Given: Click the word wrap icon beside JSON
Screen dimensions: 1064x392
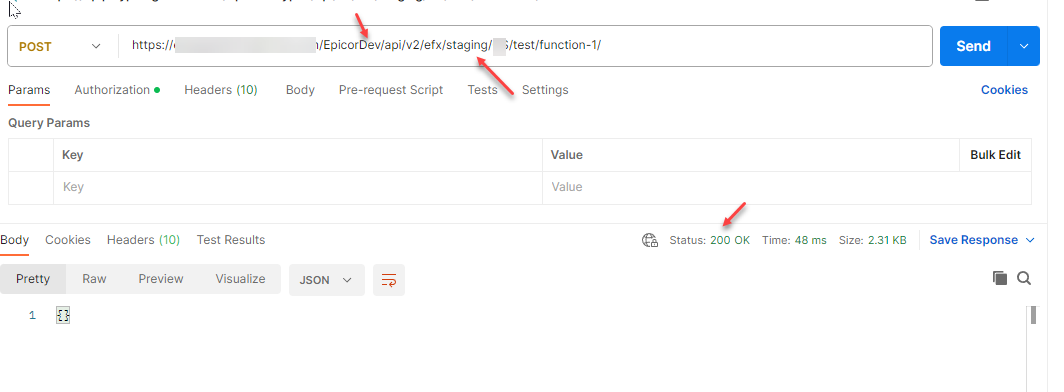Looking at the screenshot, I should 389,280.
